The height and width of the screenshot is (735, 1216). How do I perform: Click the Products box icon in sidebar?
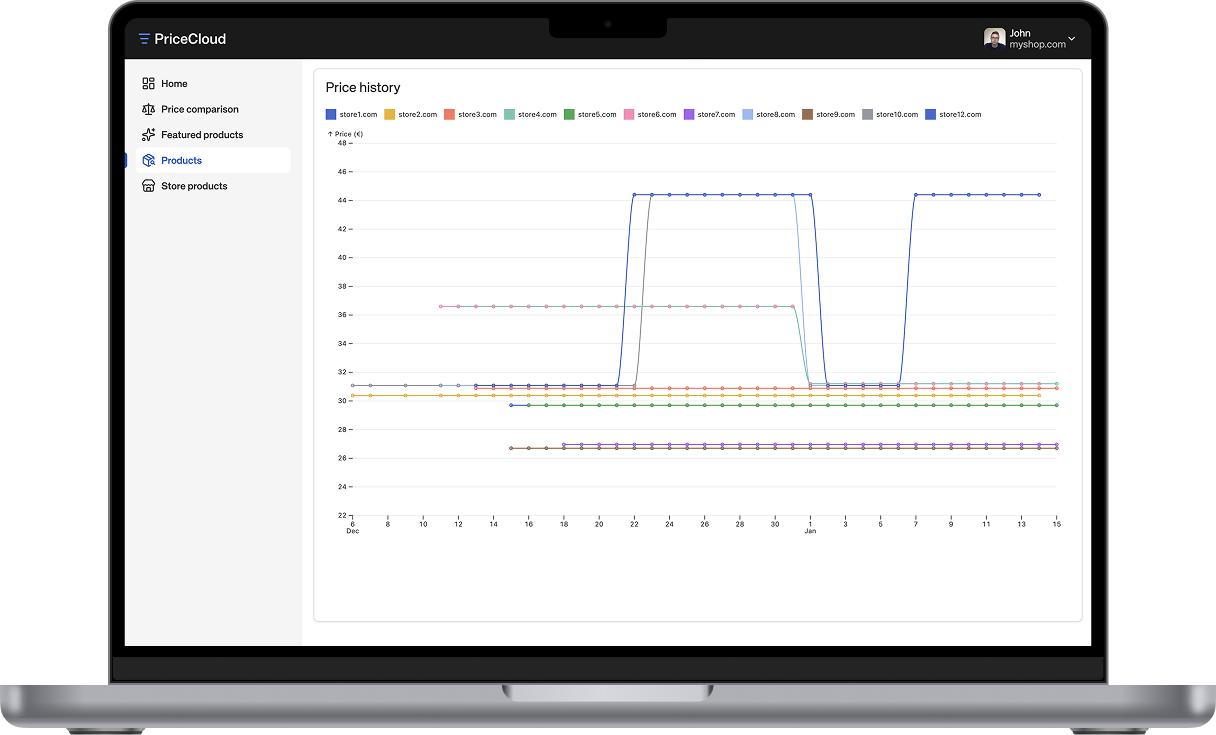(x=148, y=160)
